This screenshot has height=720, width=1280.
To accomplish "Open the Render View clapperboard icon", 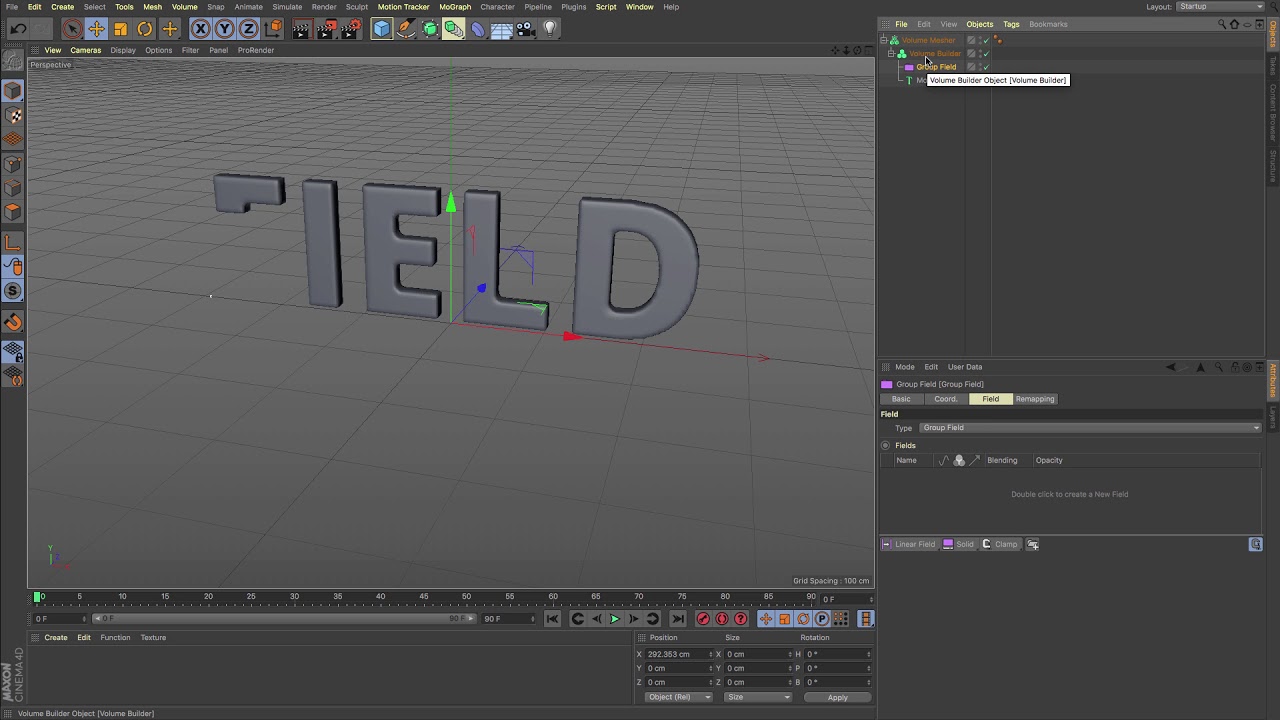I will (x=301, y=29).
